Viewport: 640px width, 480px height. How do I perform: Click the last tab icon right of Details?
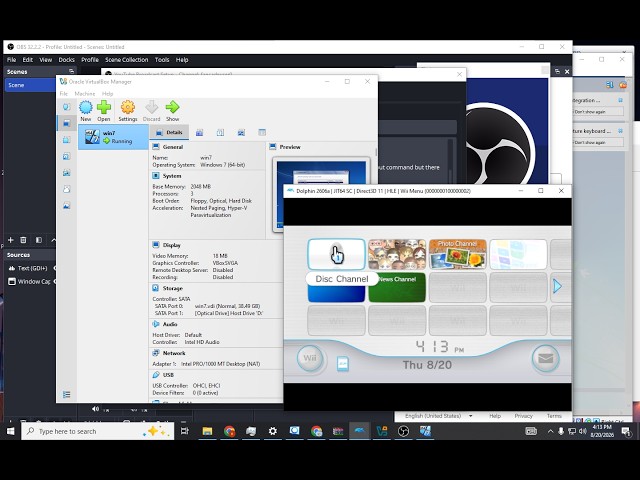point(262,132)
